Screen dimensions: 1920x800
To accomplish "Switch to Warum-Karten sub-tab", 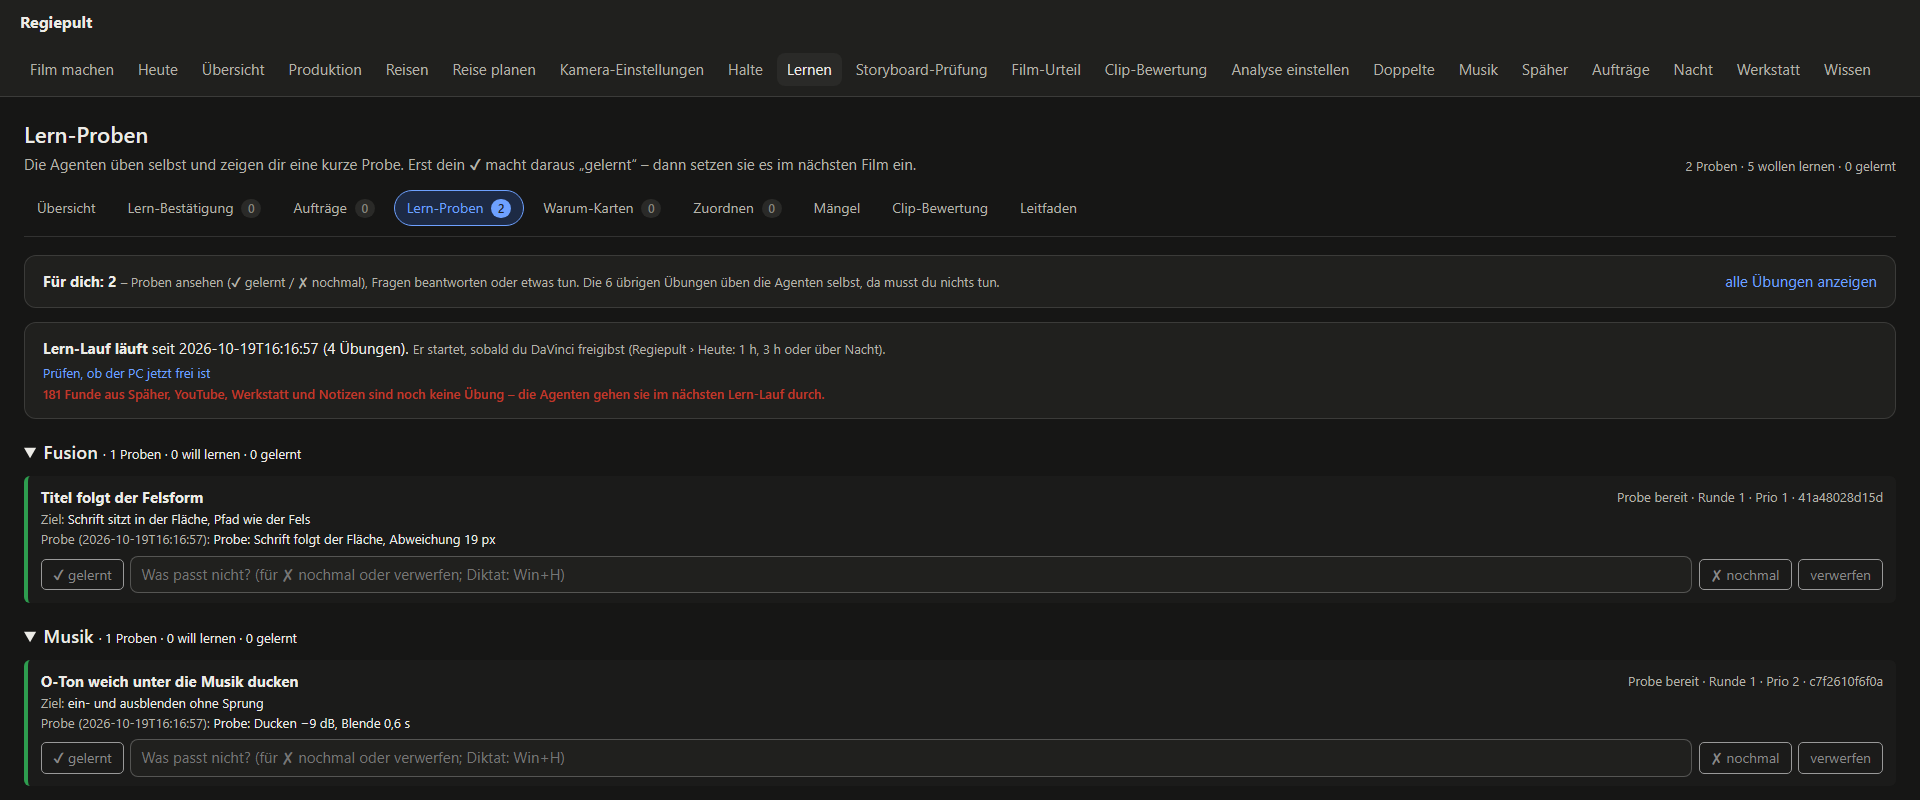I will [601, 208].
